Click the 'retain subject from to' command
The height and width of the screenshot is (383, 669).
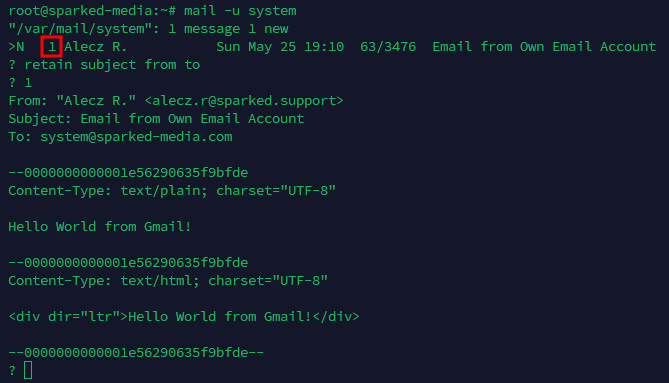pyautogui.click(x=112, y=65)
